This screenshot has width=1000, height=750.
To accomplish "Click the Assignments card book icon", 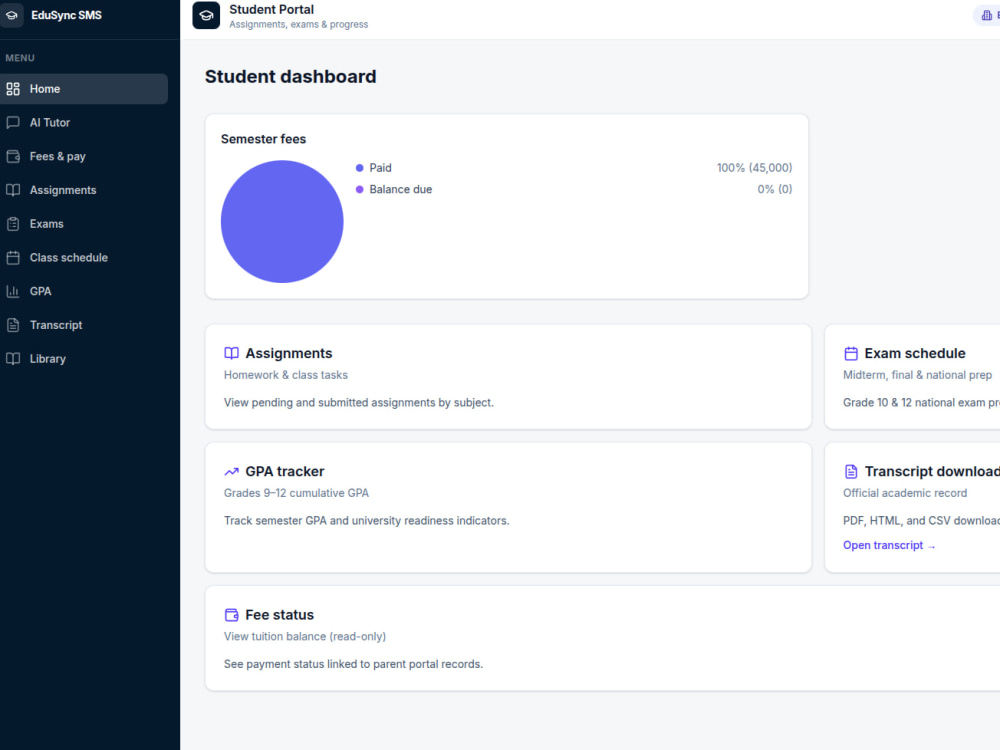I will (x=232, y=353).
